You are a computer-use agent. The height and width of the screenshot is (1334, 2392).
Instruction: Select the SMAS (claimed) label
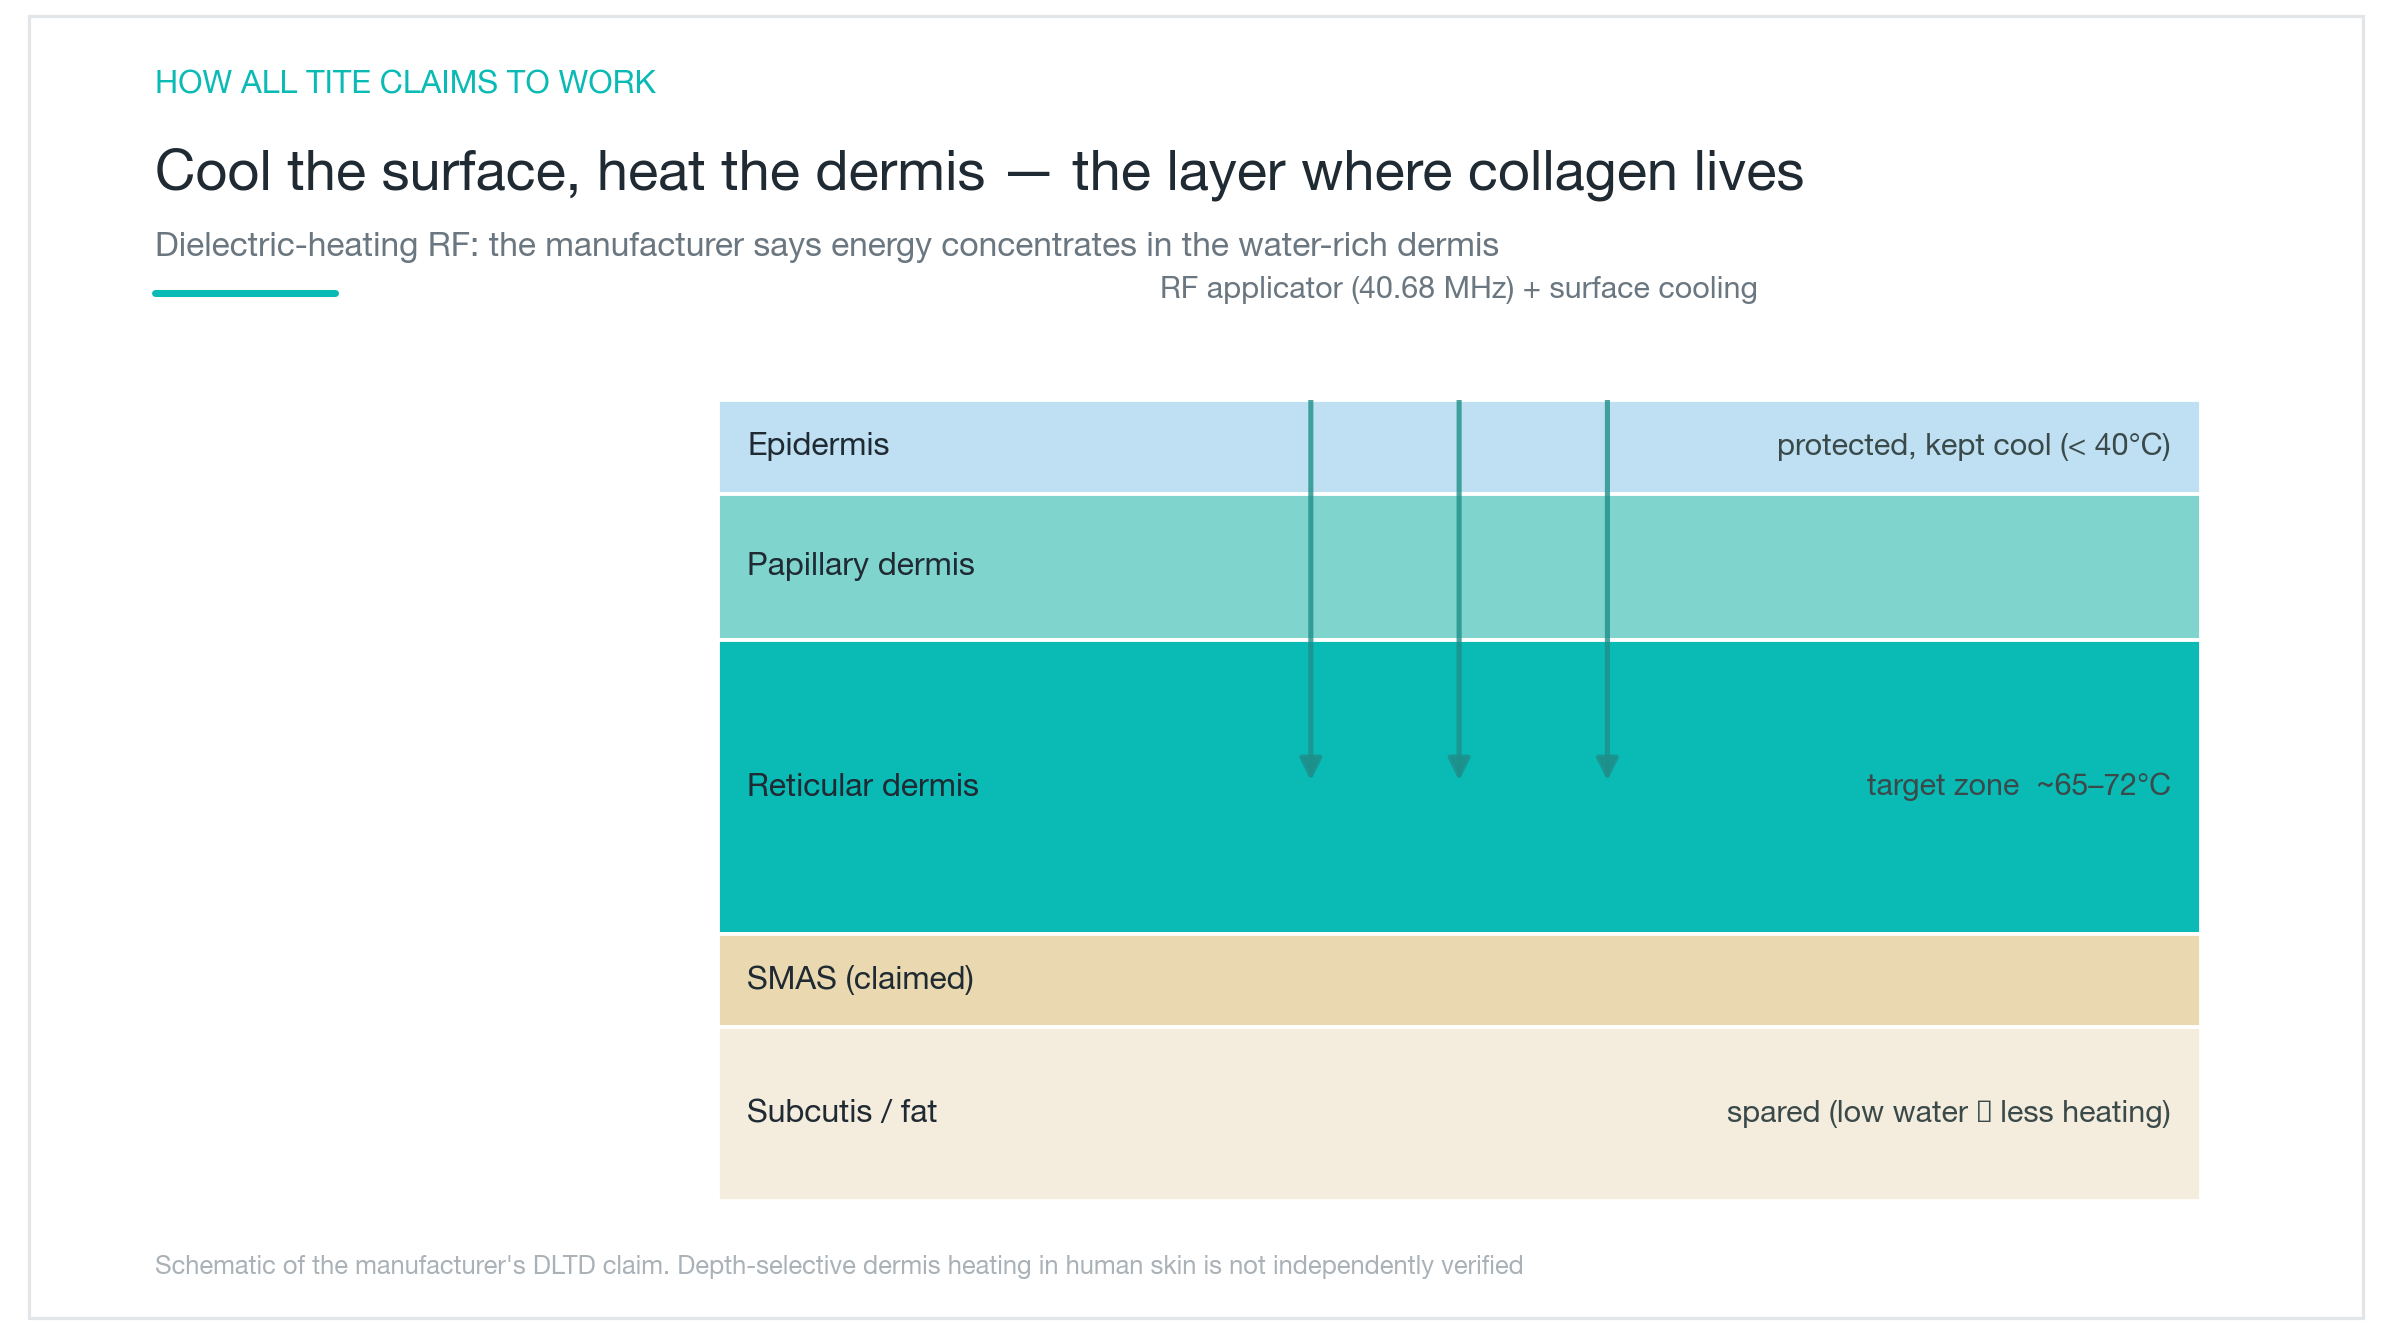click(860, 978)
